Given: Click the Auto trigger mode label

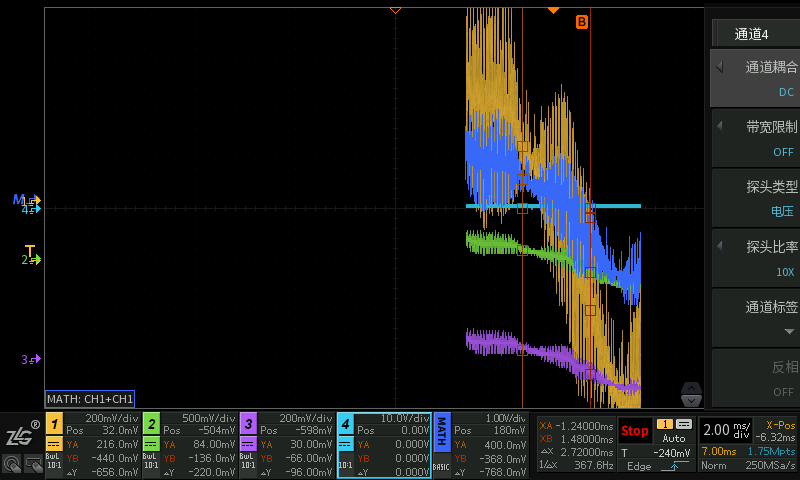Looking at the screenshot, I should 673,438.
